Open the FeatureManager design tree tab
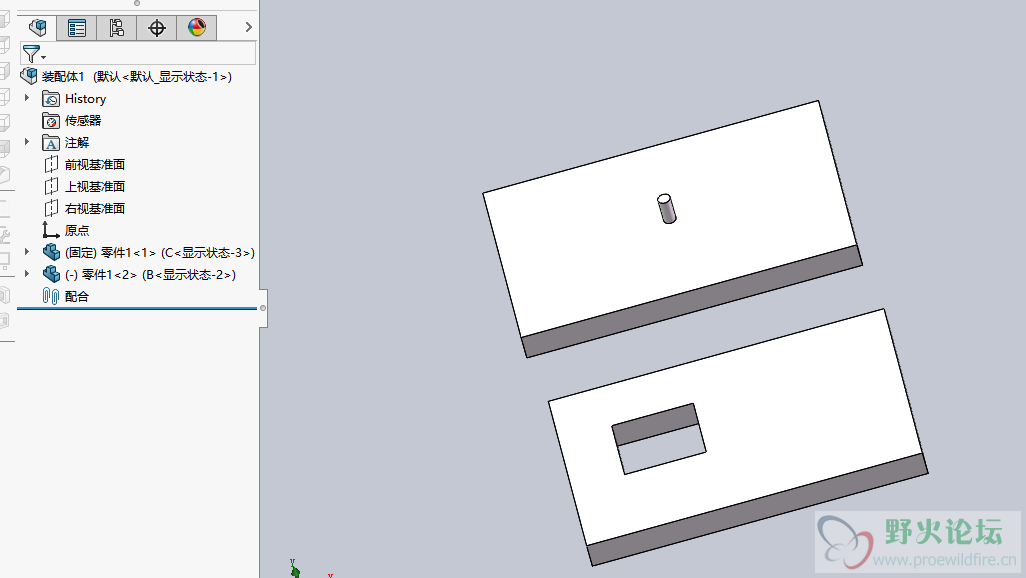Screen dimensions: 1026x578 point(37,27)
